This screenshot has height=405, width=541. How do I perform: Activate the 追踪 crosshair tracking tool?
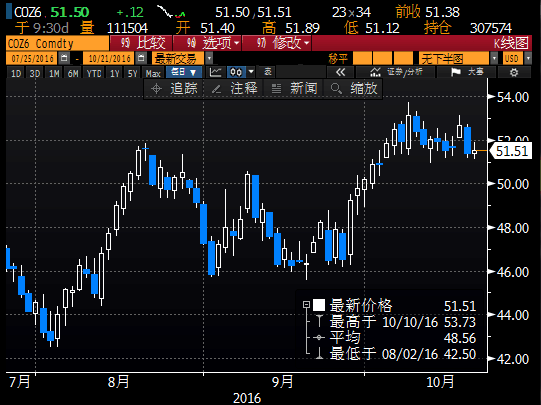174,89
